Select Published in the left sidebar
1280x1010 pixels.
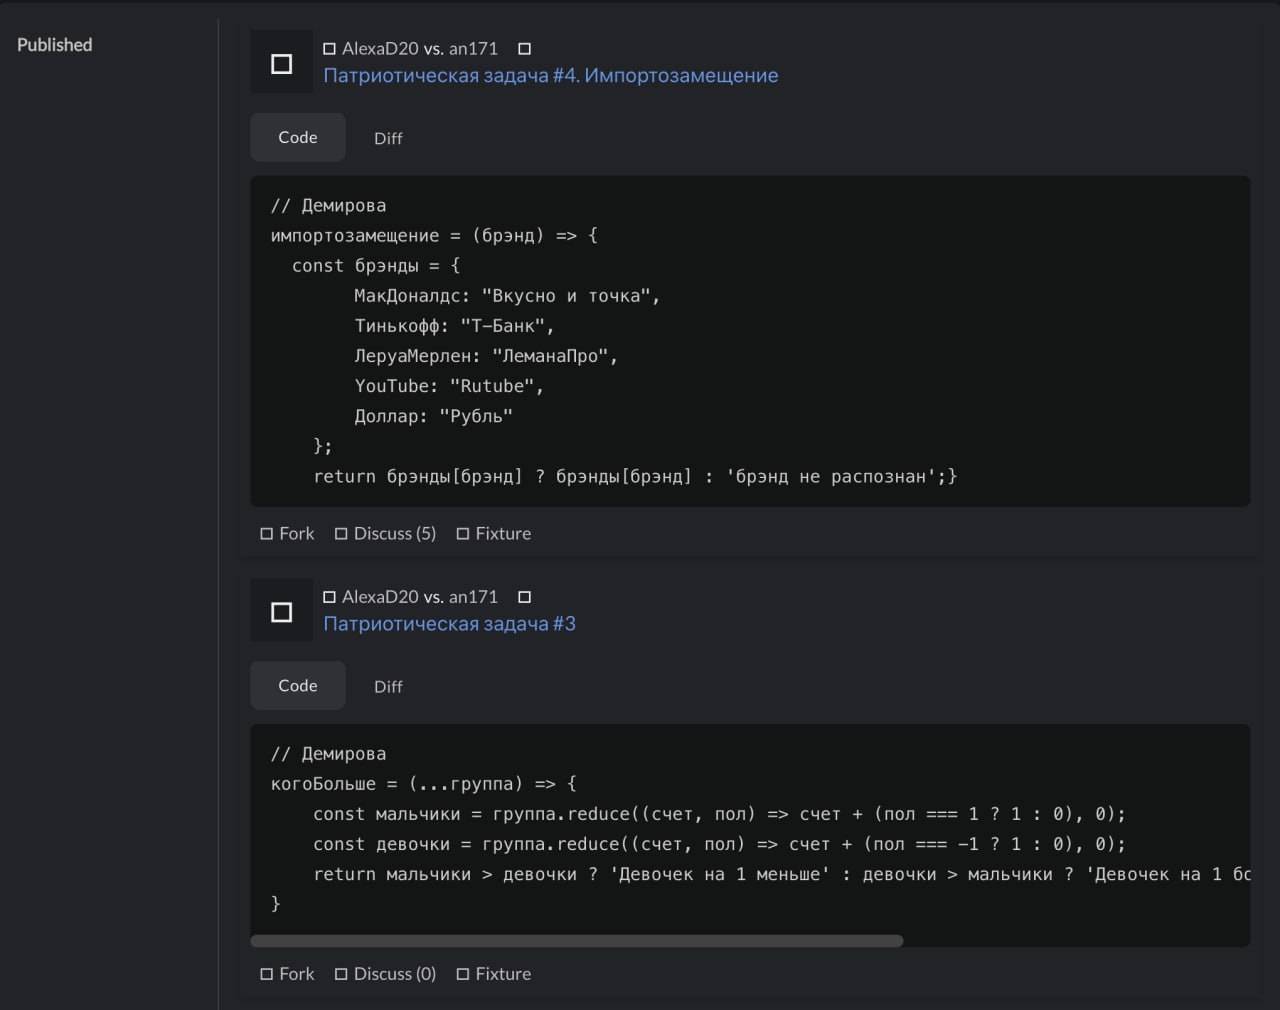click(54, 44)
